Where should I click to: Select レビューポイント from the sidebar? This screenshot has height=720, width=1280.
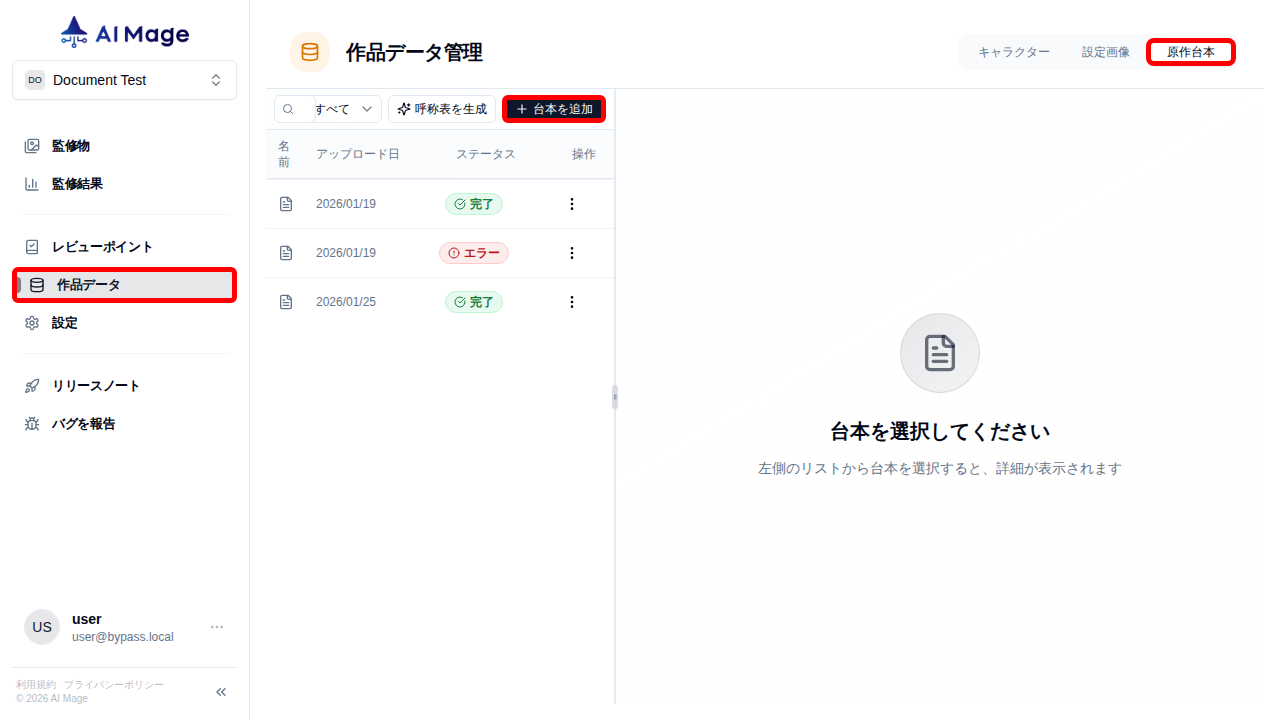(90, 246)
